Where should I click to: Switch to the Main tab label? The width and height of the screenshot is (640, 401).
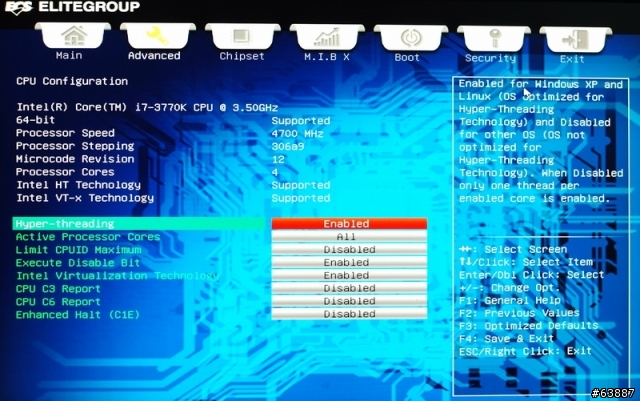pos(69,55)
